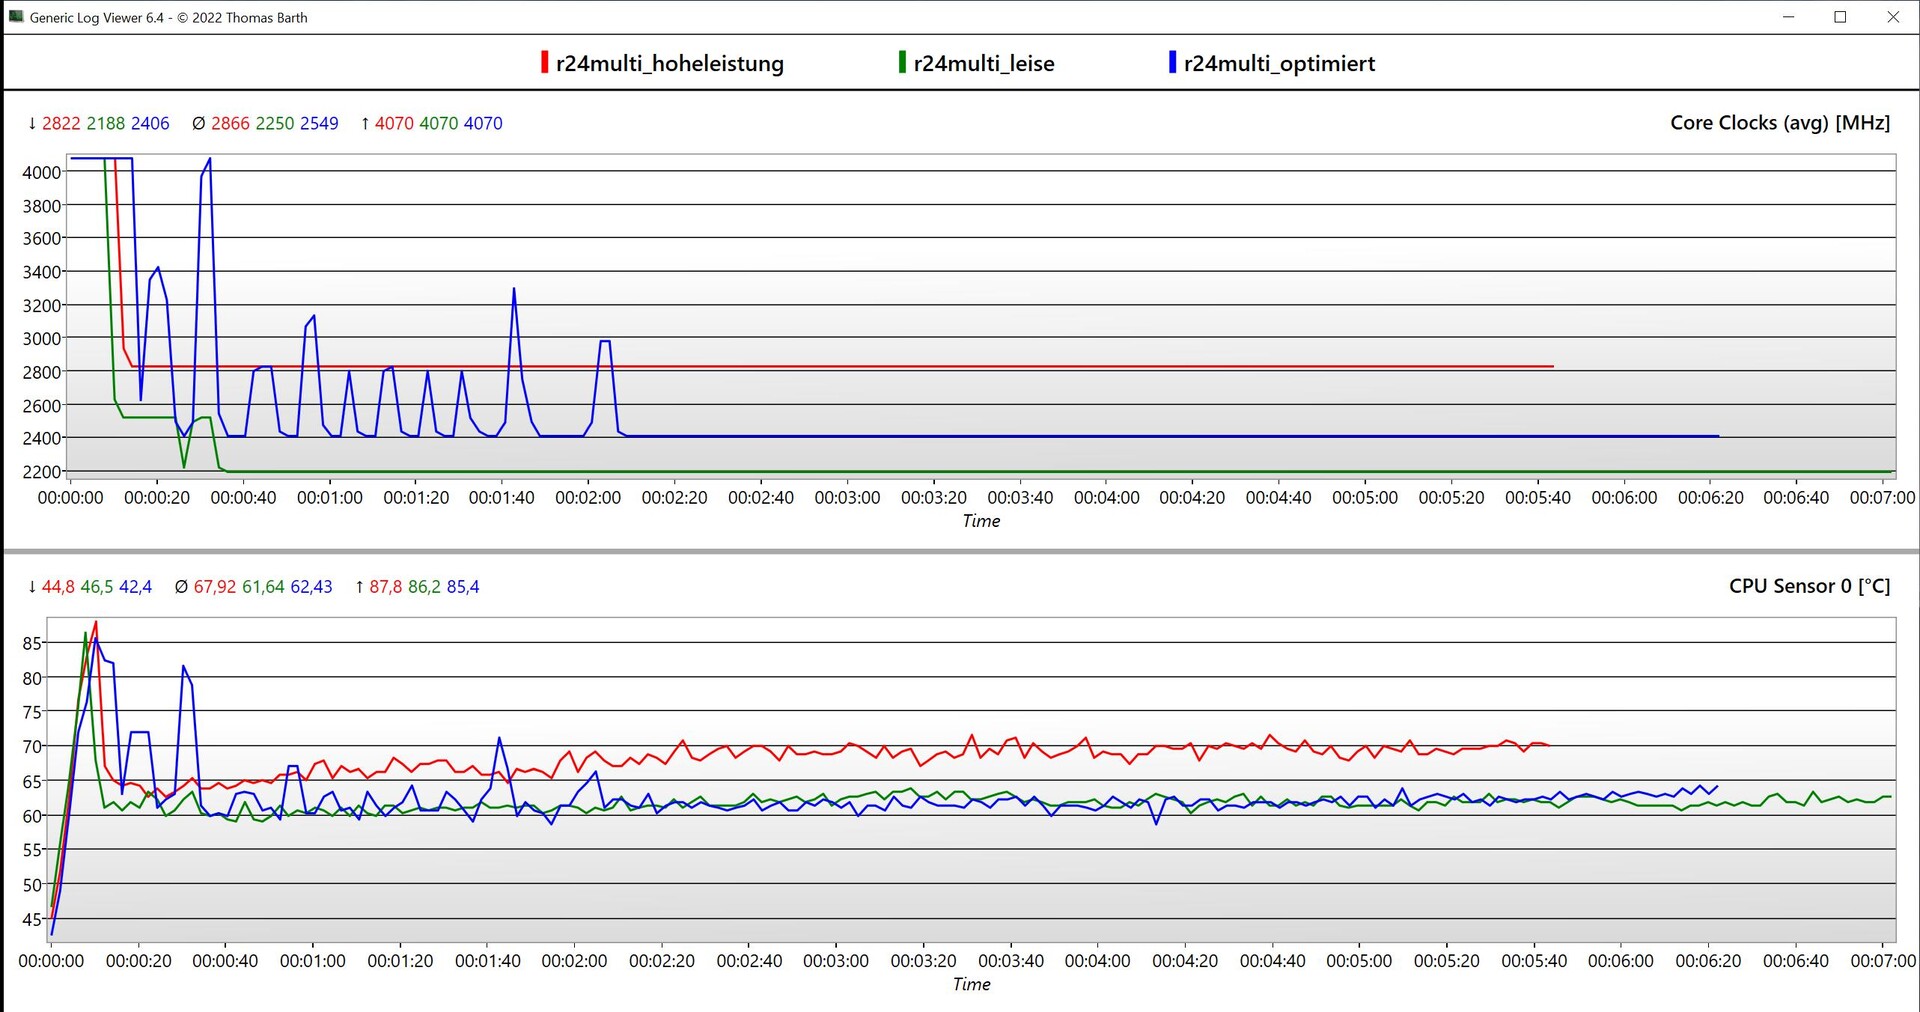The height and width of the screenshot is (1012, 1920).
Task: Click the Generic Log Viewer app icon
Action: click(15, 17)
